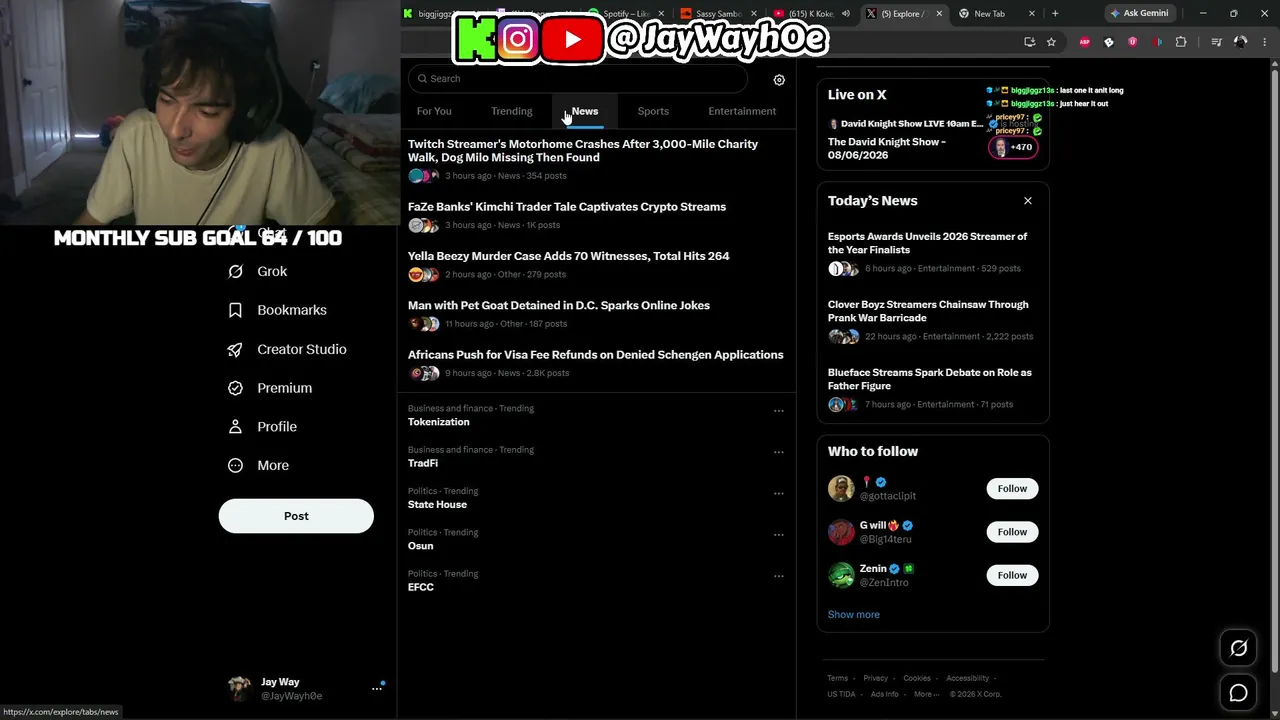The height and width of the screenshot is (720, 1280).
Task: Open more options for Tokenization trend
Action: click(778, 410)
